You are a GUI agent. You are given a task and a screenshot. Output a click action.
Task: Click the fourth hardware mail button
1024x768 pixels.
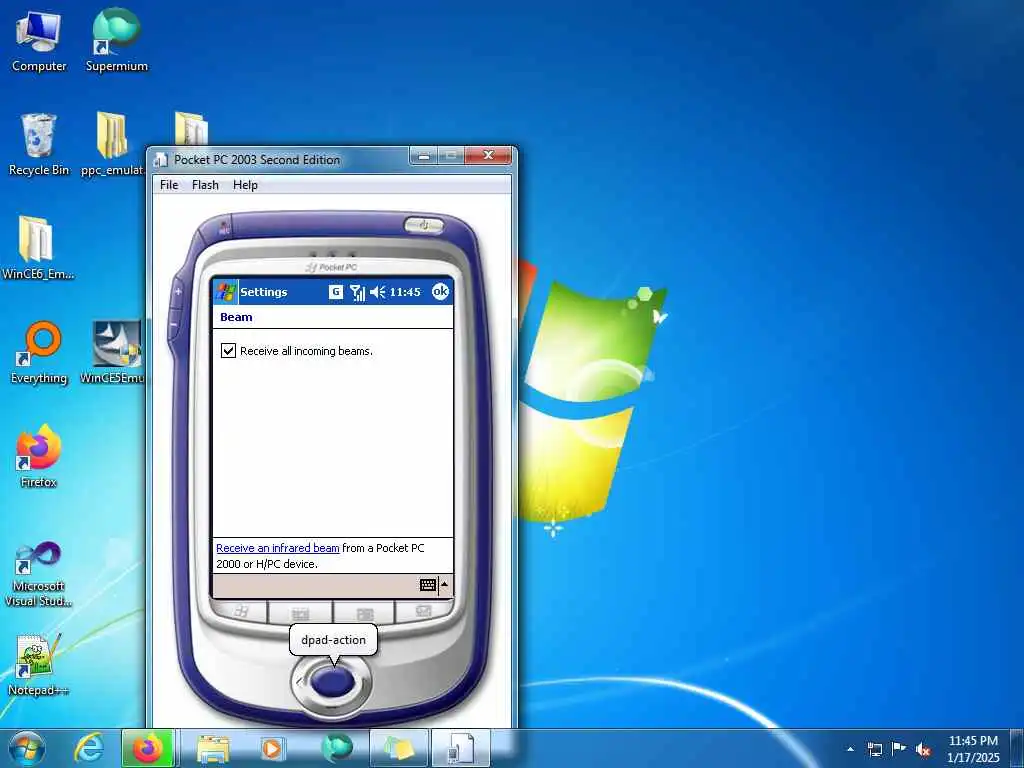(x=423, y=612)
